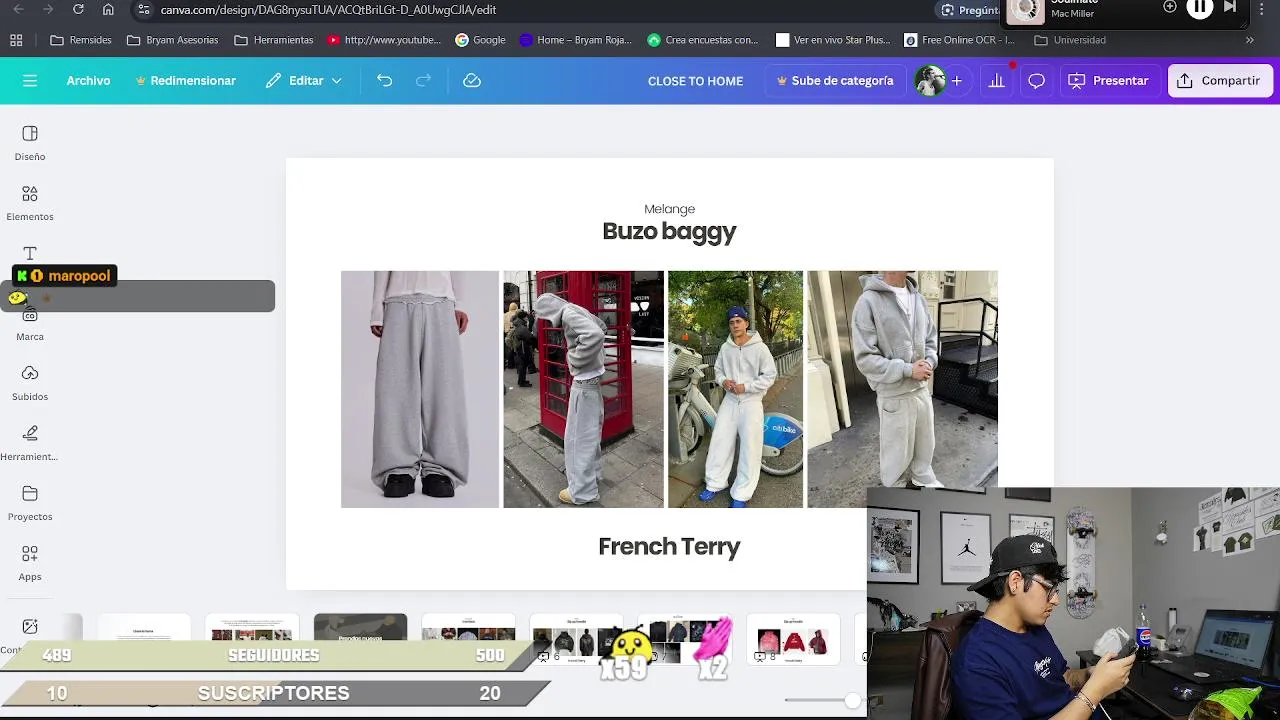1280x720 pixels.
Task: Open the site info icon in address bar
Action: coord(144,9)
